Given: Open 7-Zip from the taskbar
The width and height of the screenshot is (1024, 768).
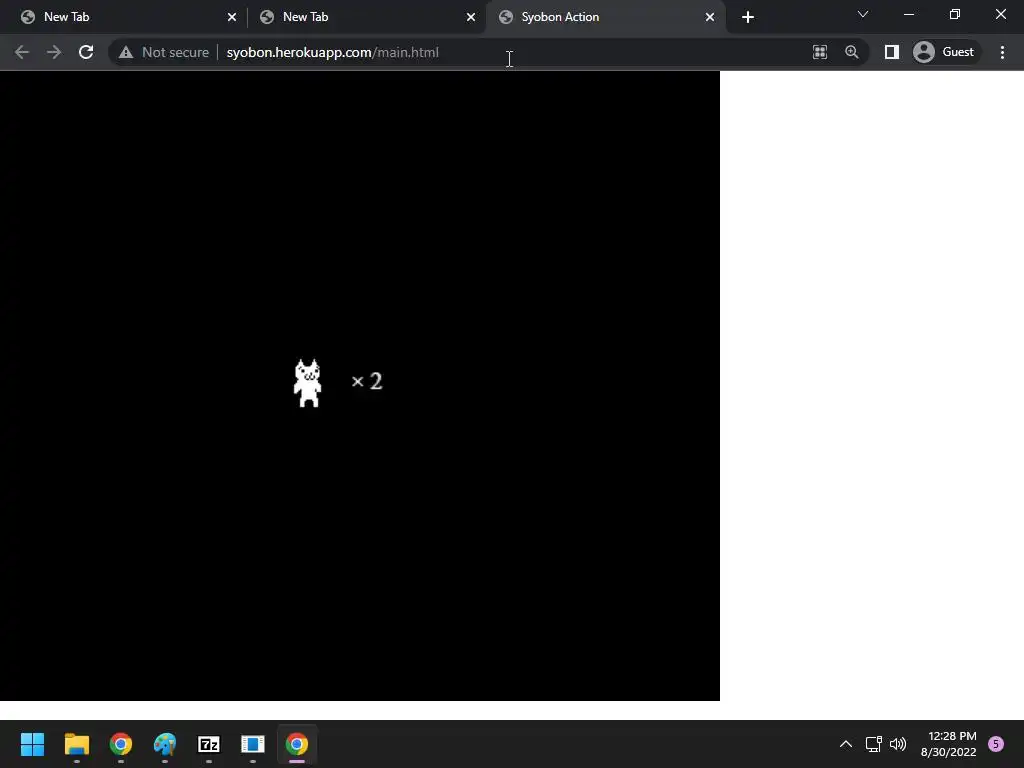Looking at the screenshot, I should pyautogui.click(x=209, y=744).
